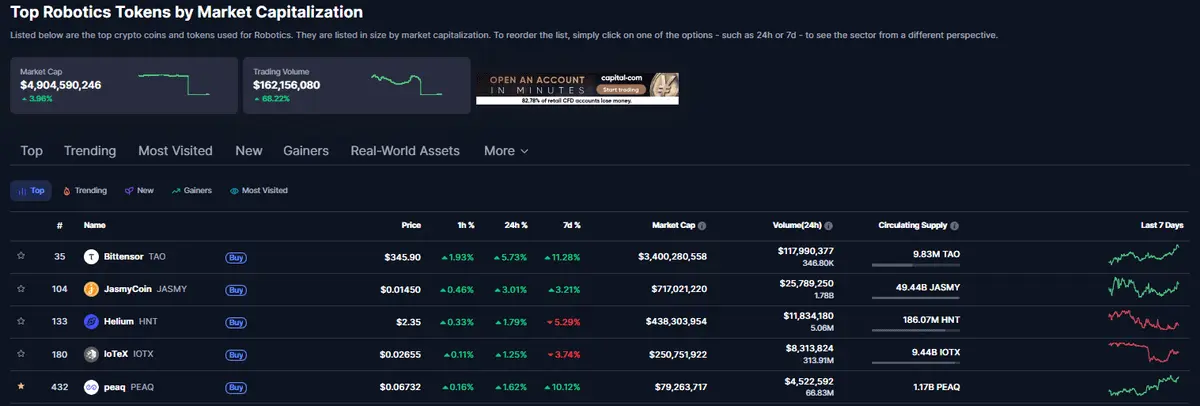Select the small Most Visited filter chip
Screen dimensions: 1200x406
click(259, 190)
